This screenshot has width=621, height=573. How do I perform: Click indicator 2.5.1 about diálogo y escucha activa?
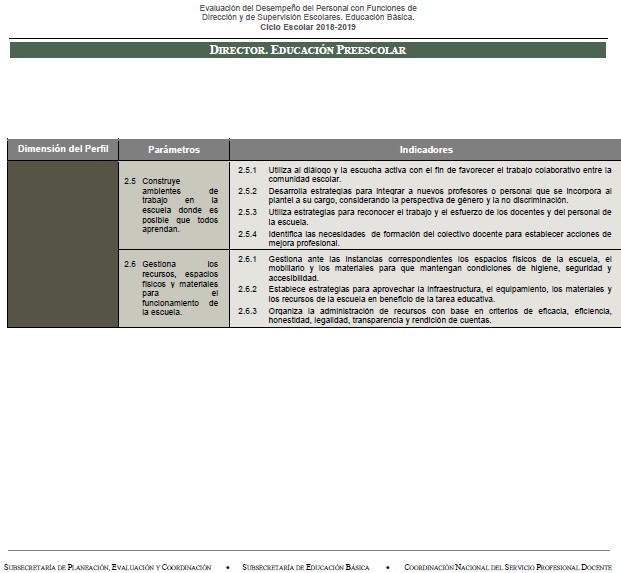point(425,175)
